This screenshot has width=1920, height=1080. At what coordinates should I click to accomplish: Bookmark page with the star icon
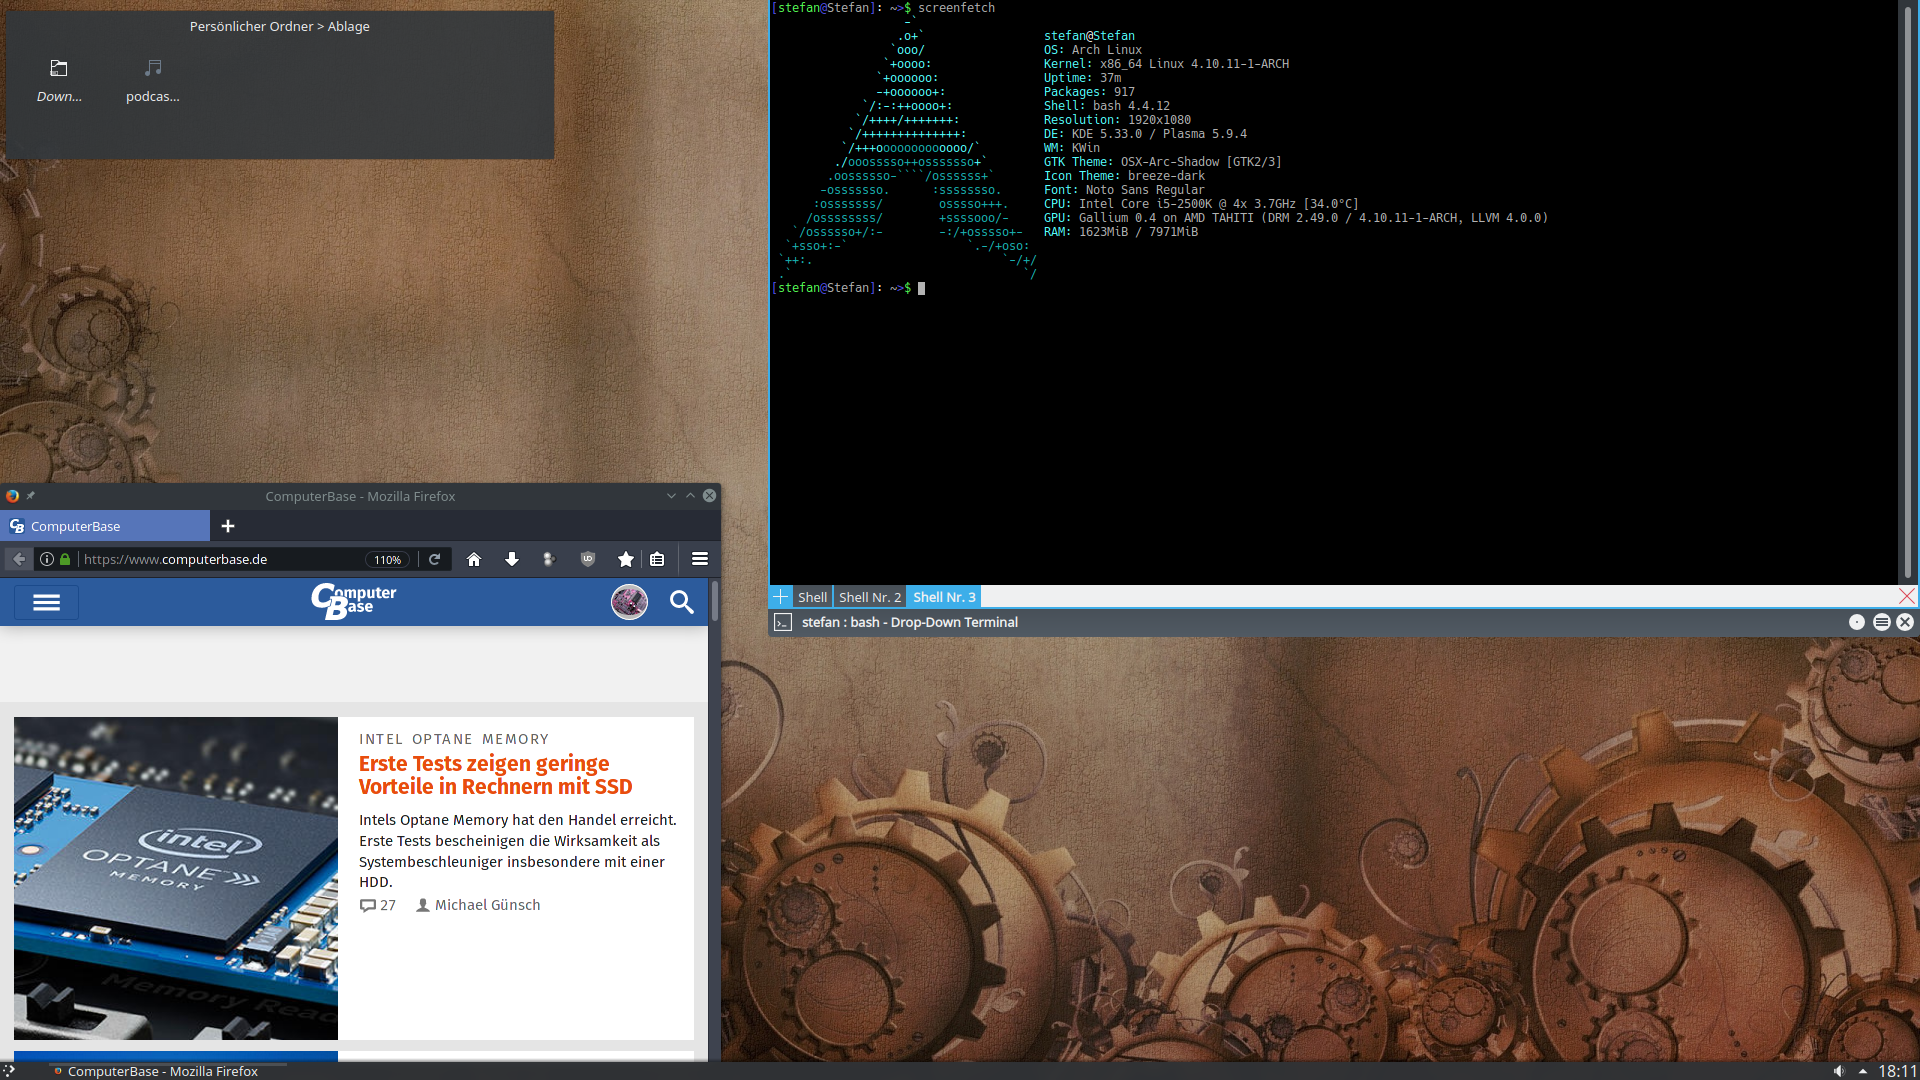[x=626, y=559]
